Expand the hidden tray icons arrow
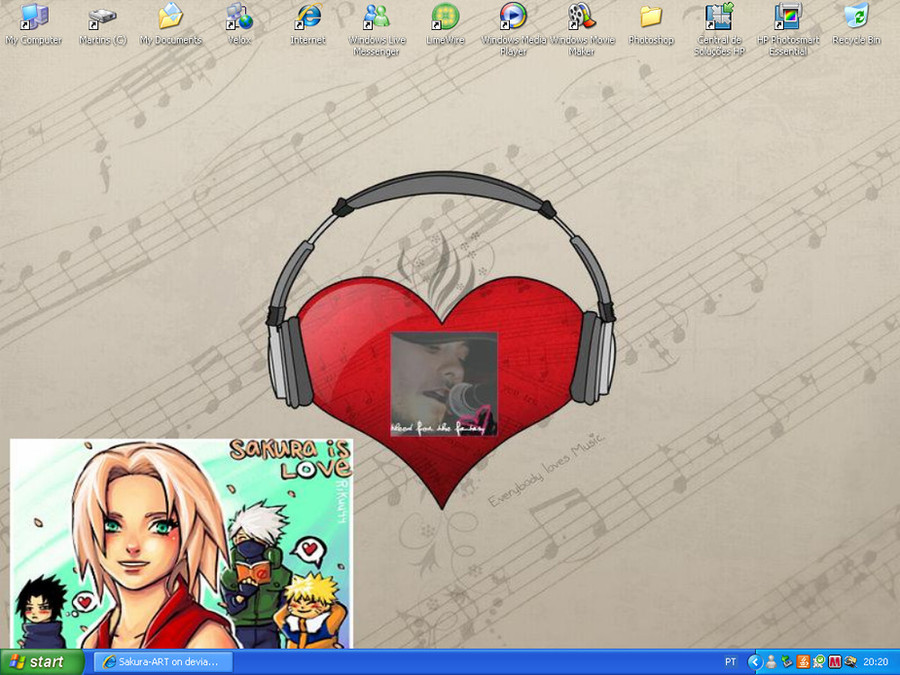The image size is (900, 675). click(755, 662)
